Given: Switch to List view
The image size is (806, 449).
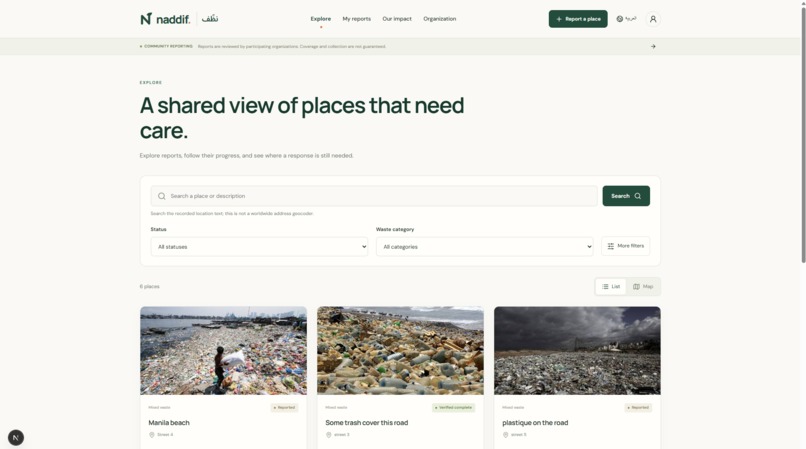Looking at the screenshot, I should (x=611, y=286).
